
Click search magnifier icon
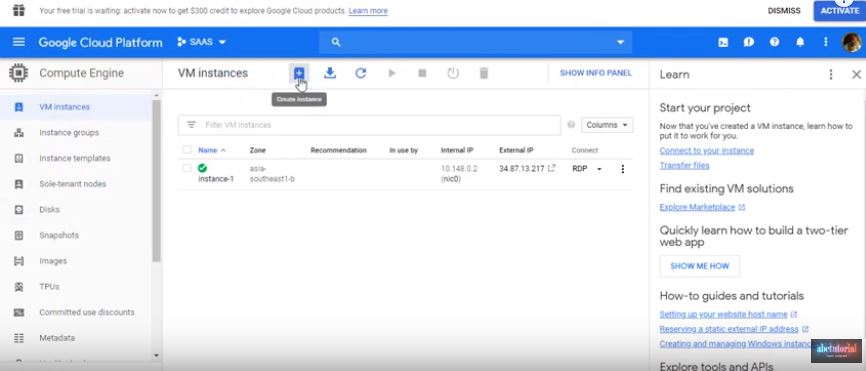pos(336,43)
